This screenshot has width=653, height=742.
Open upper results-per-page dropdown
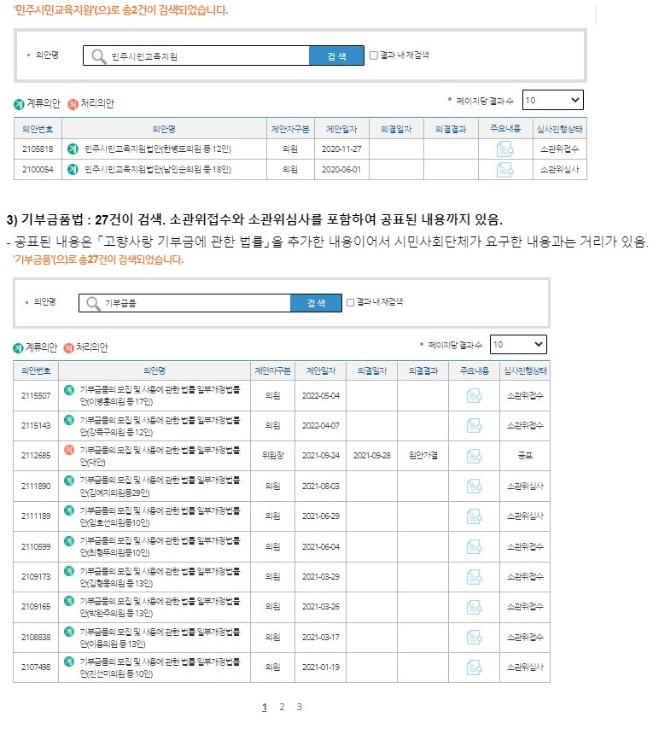click(553, 100)
